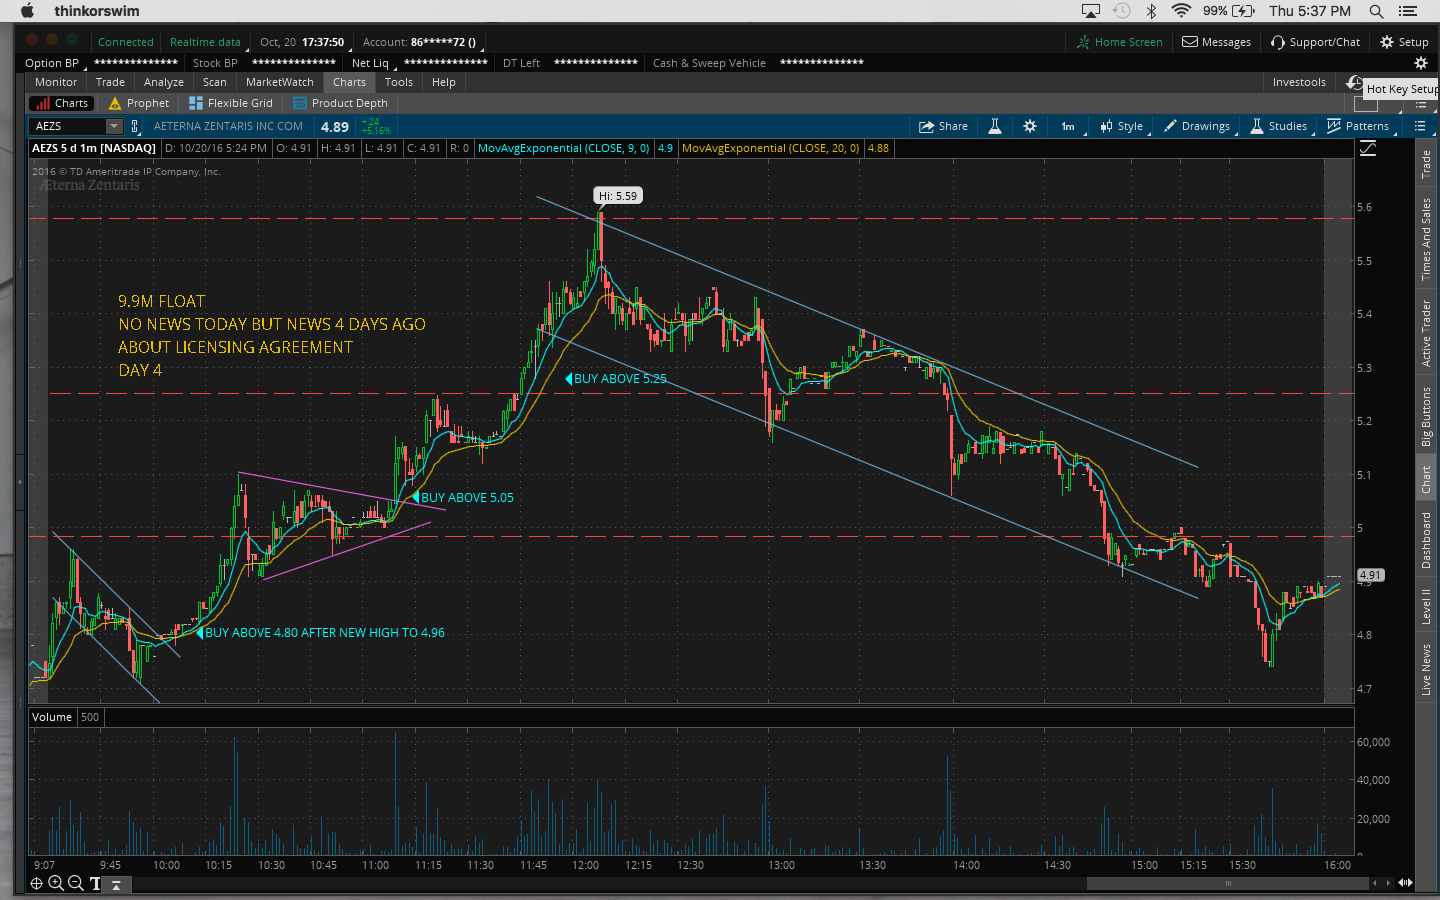Switch to the Analyze tab

point(163,82)
